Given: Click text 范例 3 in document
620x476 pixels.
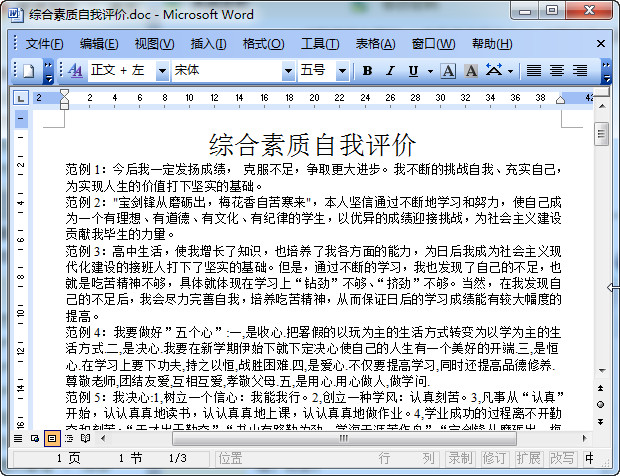Looking at the screenshot, I should click(83, 251).
